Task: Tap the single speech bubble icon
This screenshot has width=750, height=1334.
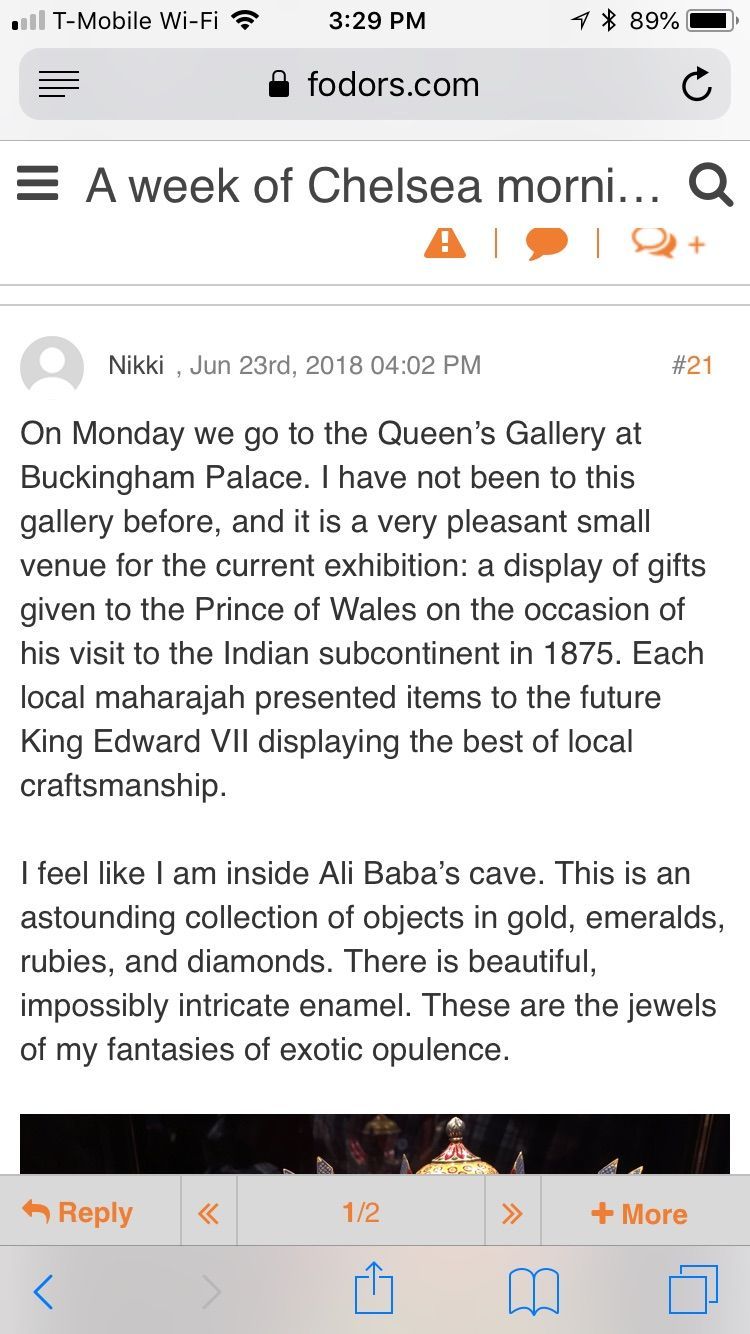Action: 547,243
